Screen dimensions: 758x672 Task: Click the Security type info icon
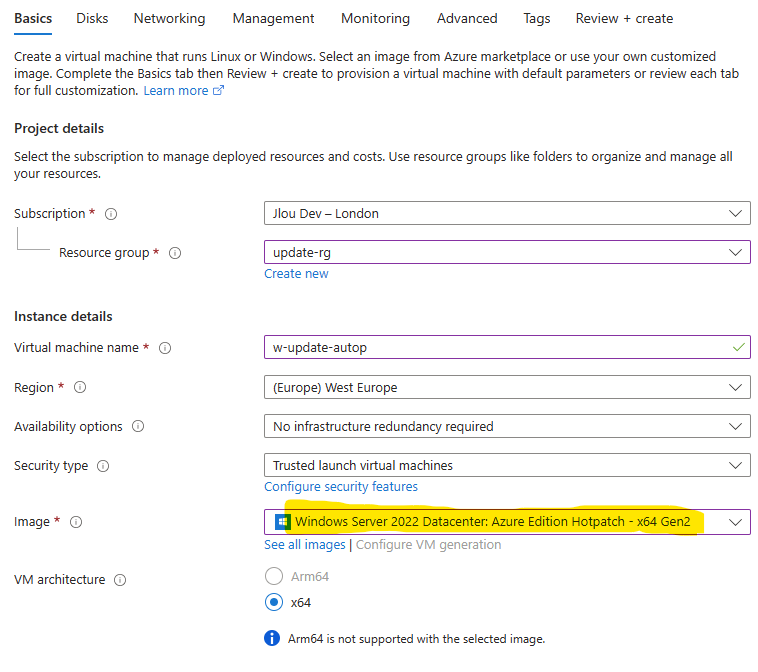pyautogui.click(x=103, y=466)
